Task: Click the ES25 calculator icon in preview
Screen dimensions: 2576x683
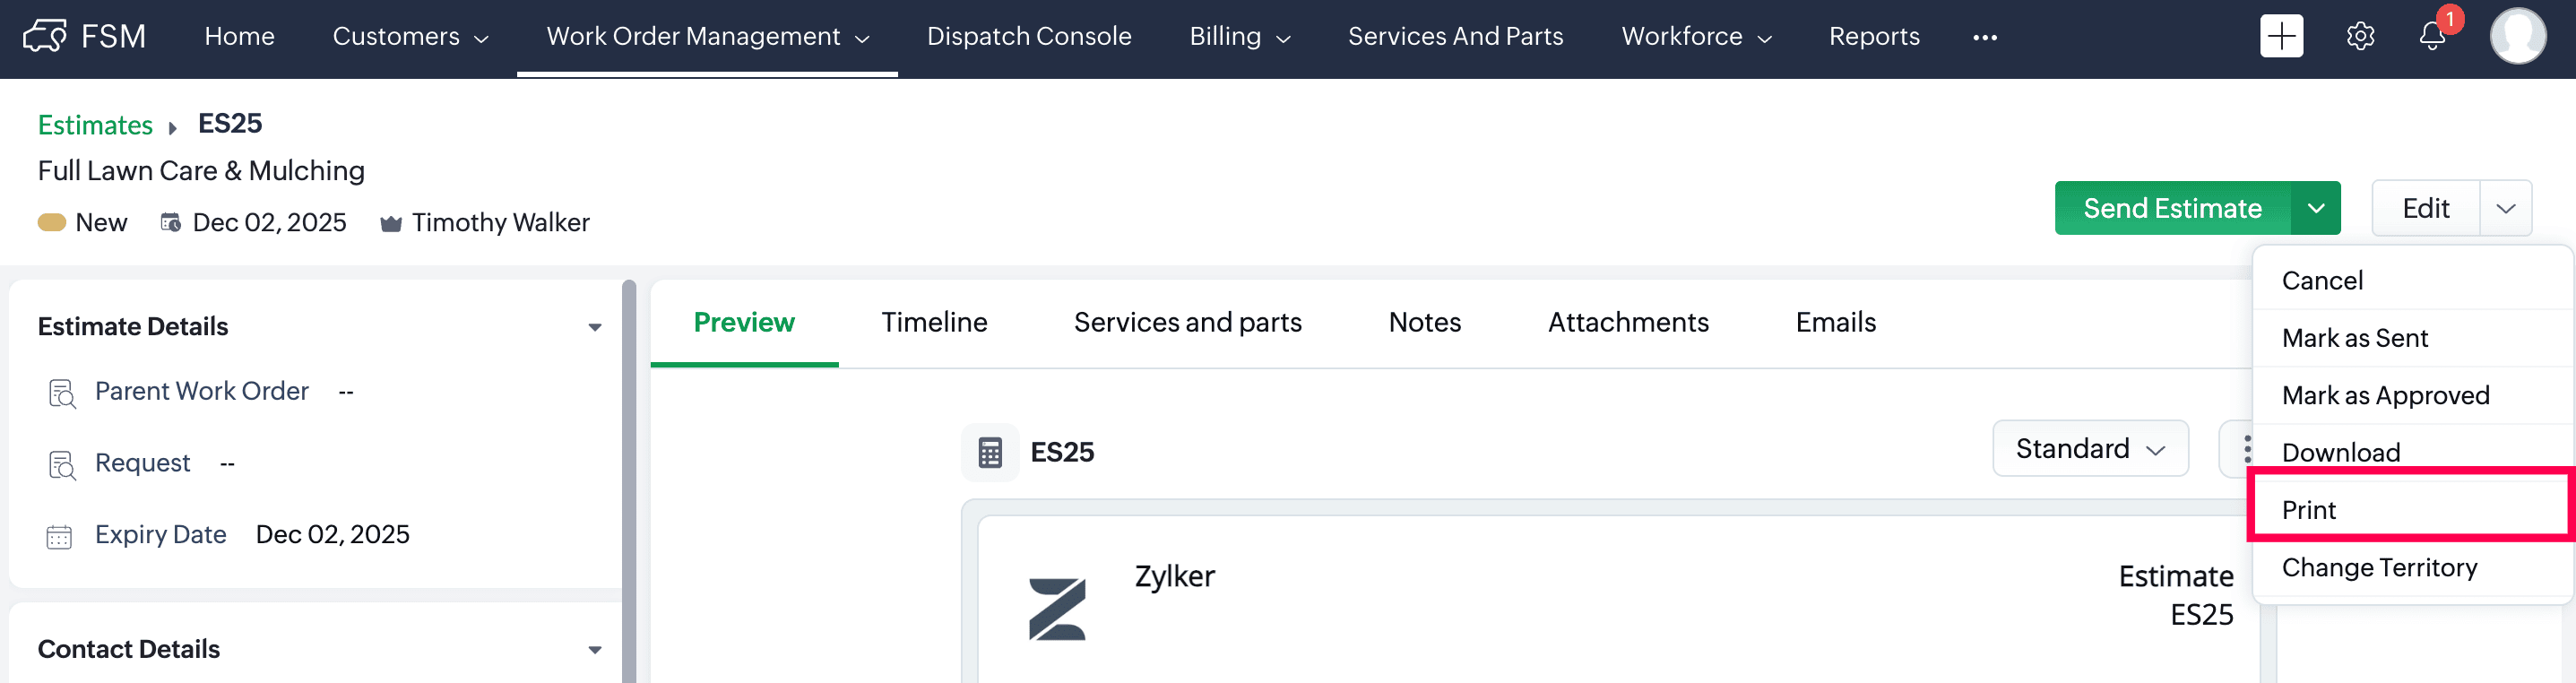Action: pos(990,452)
